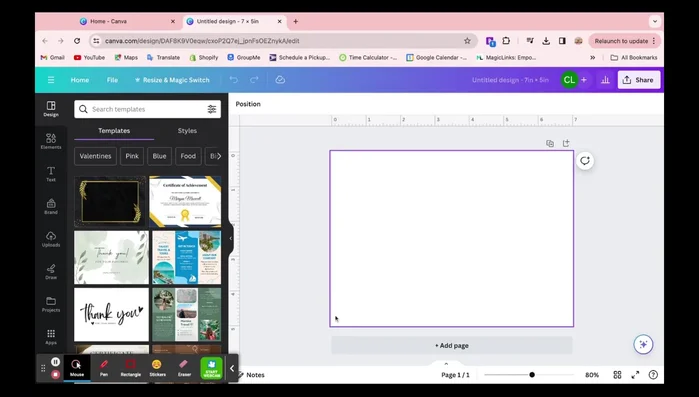
Task: Open the Draw tool panel
Action: coord(51,271)
